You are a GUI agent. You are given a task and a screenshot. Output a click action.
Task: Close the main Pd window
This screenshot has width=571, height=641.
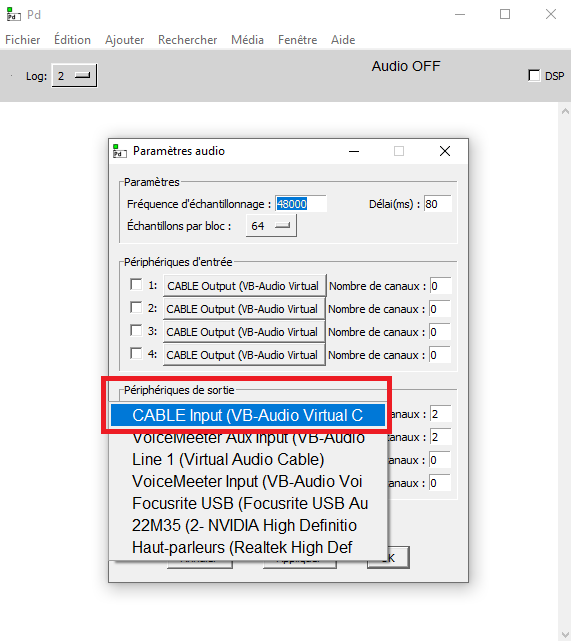coord(551,14)
